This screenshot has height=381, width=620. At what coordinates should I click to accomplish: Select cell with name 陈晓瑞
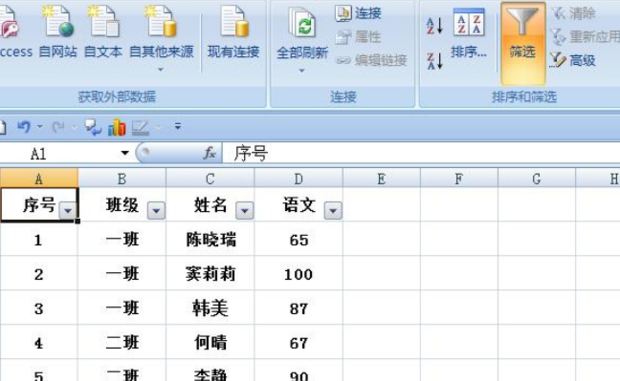click(x=210, y=239)
